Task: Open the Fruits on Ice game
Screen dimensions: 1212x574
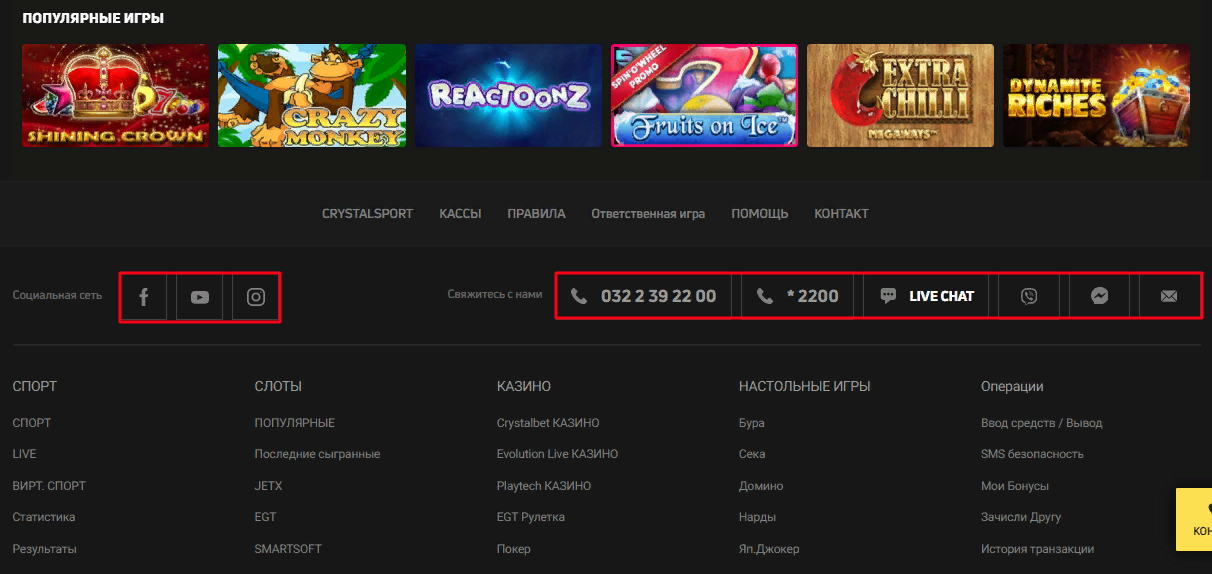Action: (705, 96)
